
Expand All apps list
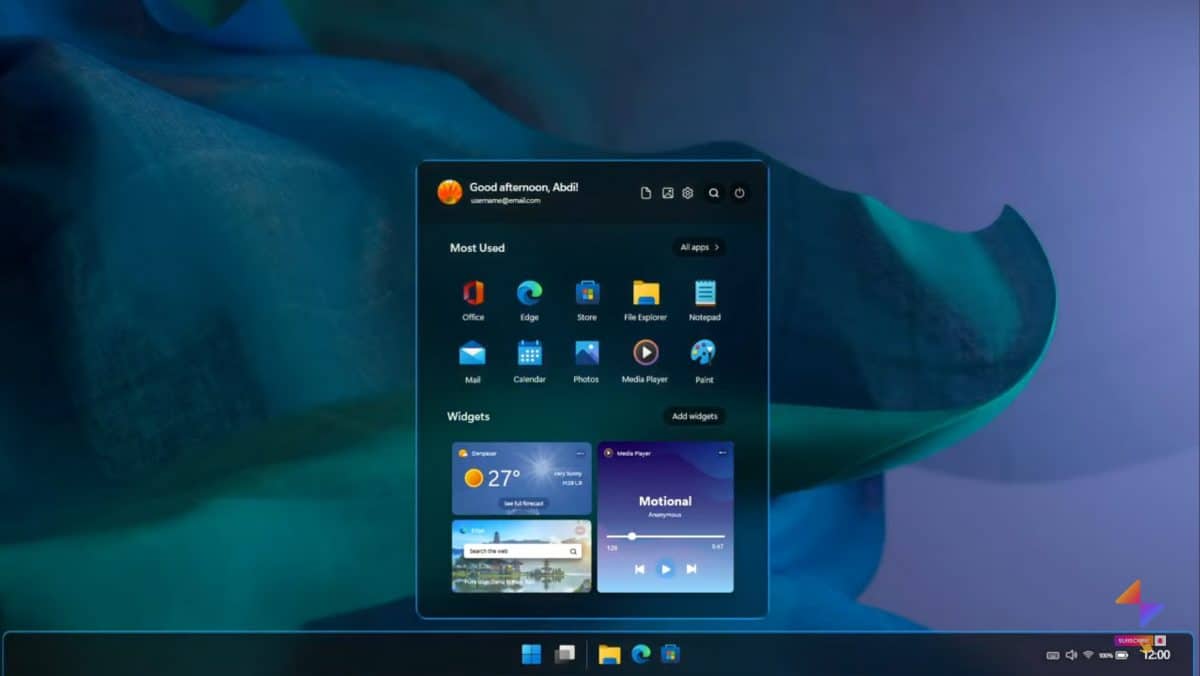click(x=699, y=247)
